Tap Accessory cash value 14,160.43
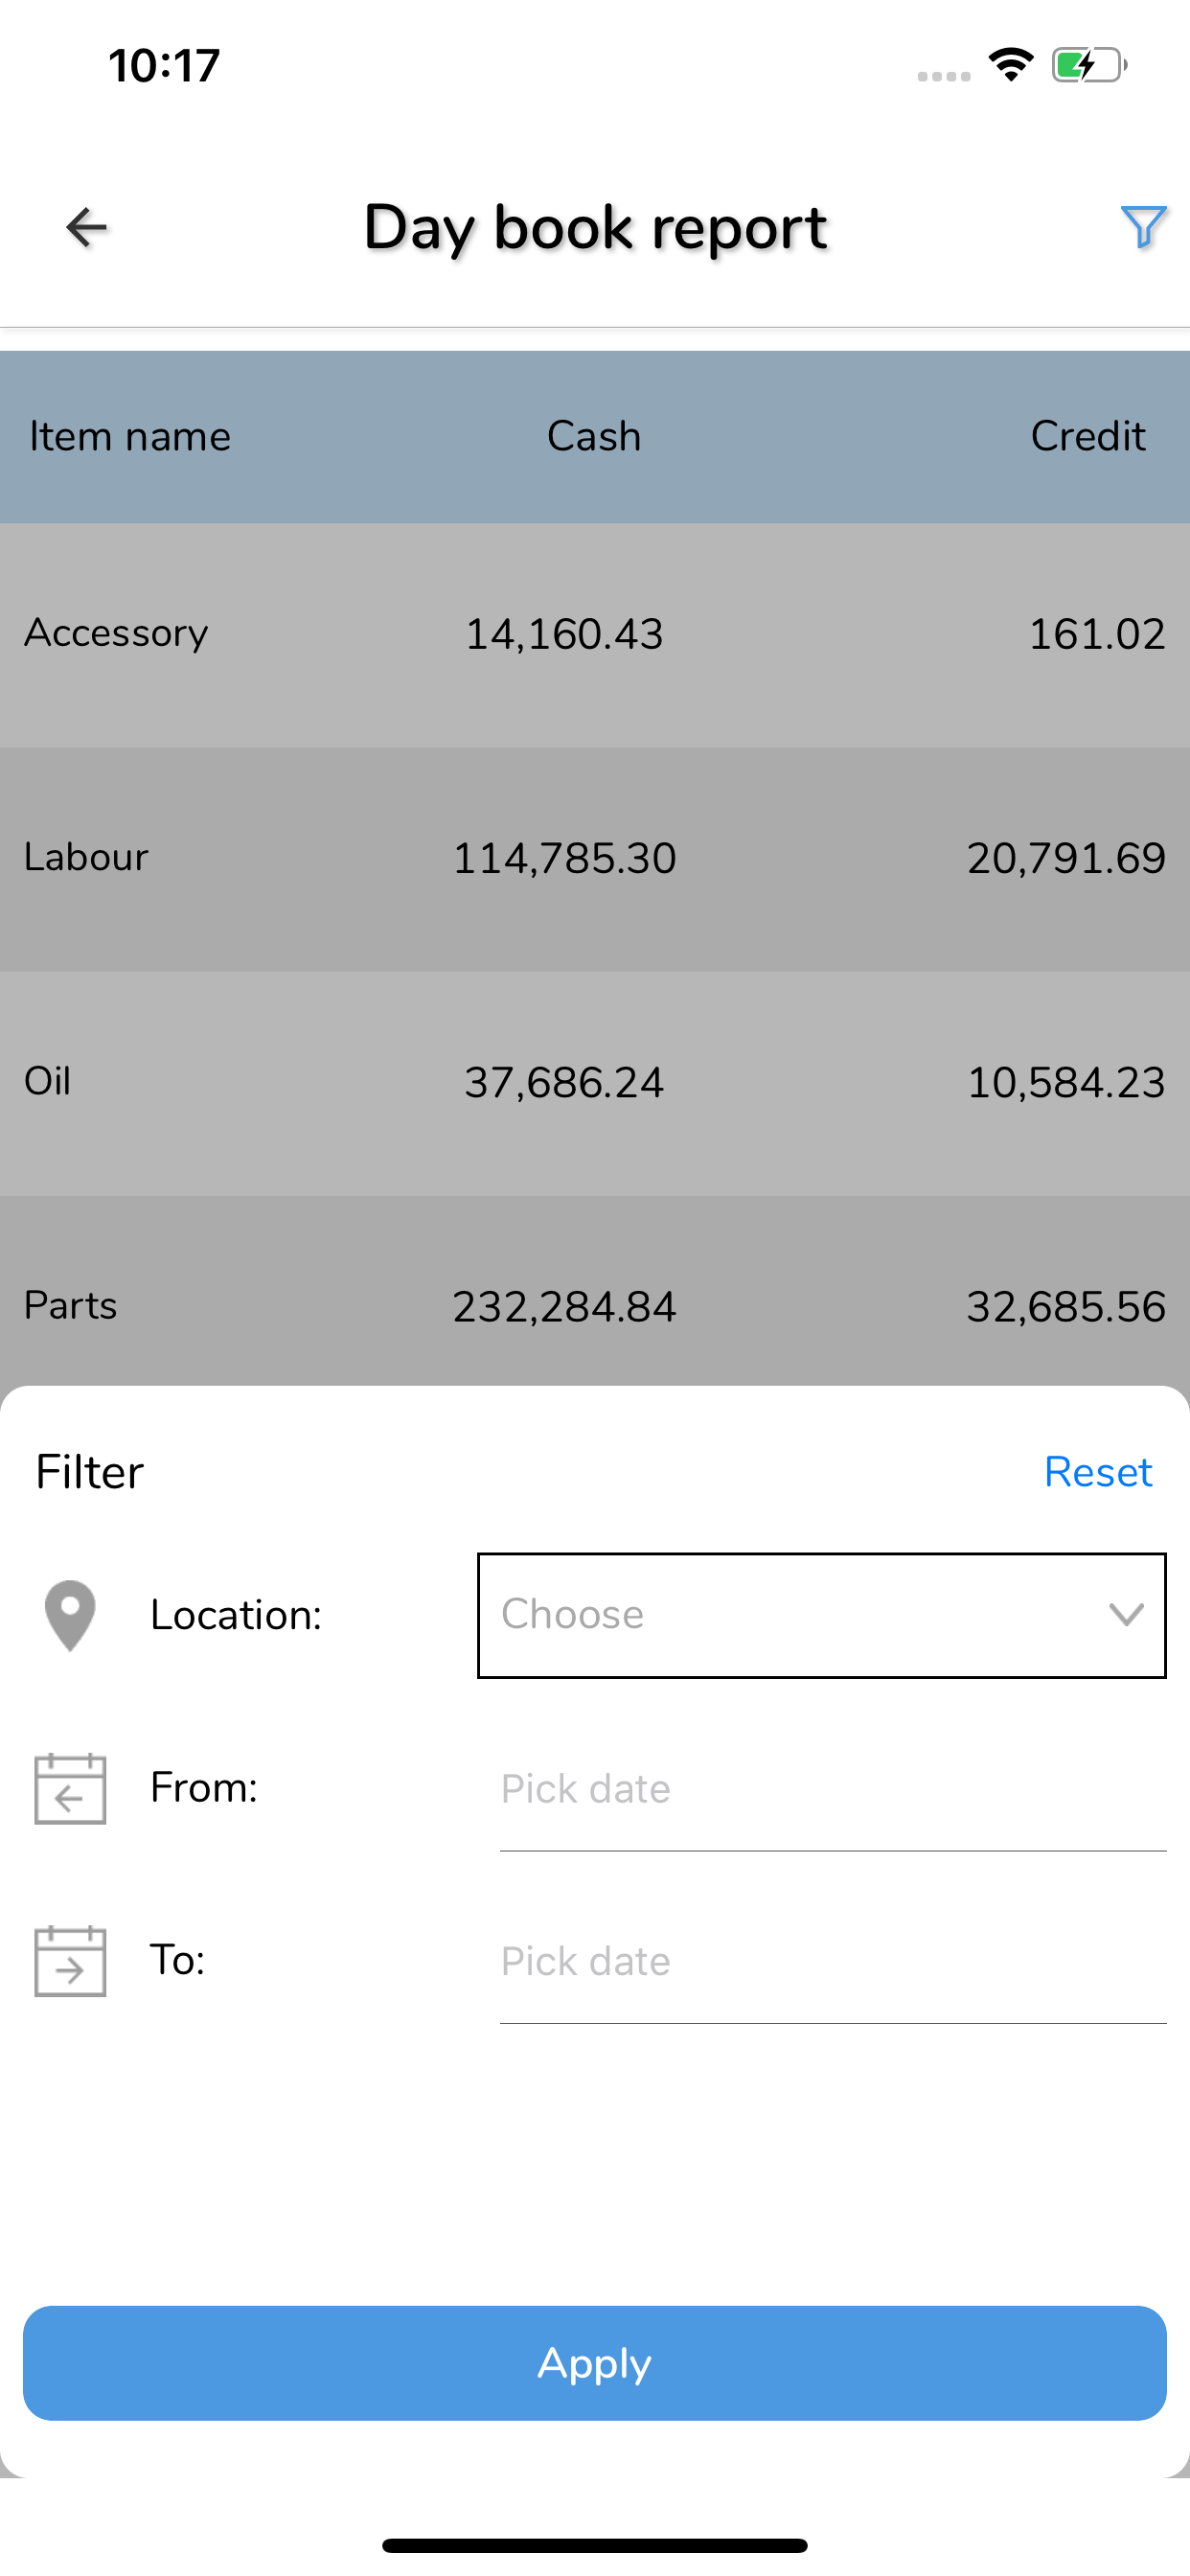This screenshot has height=2576, width=1190. [564, 634]
